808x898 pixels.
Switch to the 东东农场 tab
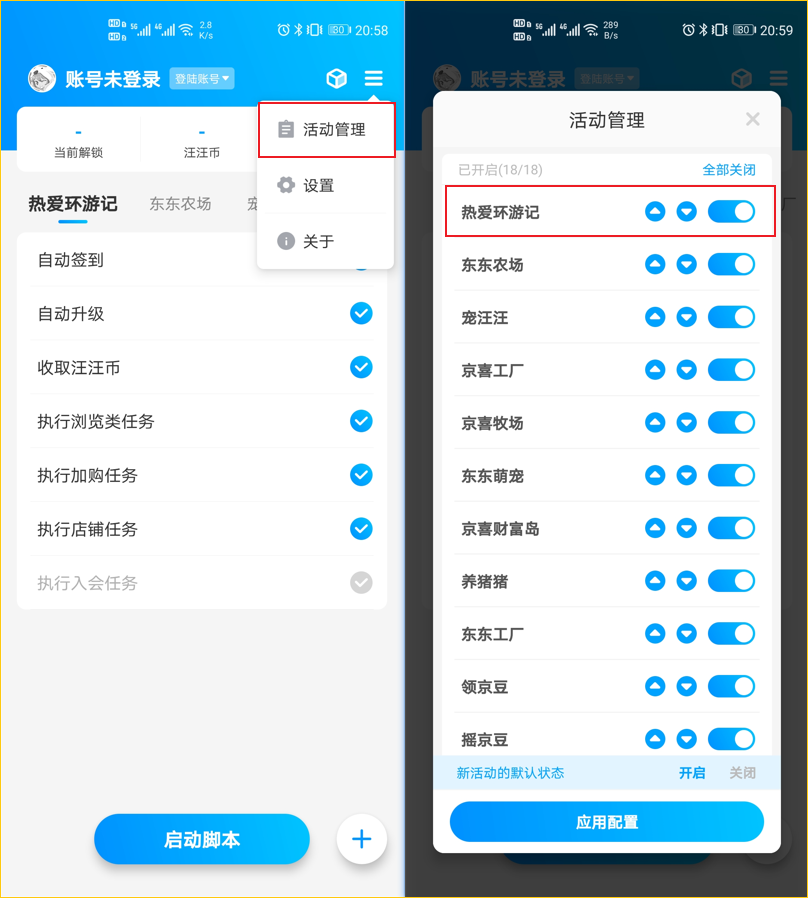(180, 203)
